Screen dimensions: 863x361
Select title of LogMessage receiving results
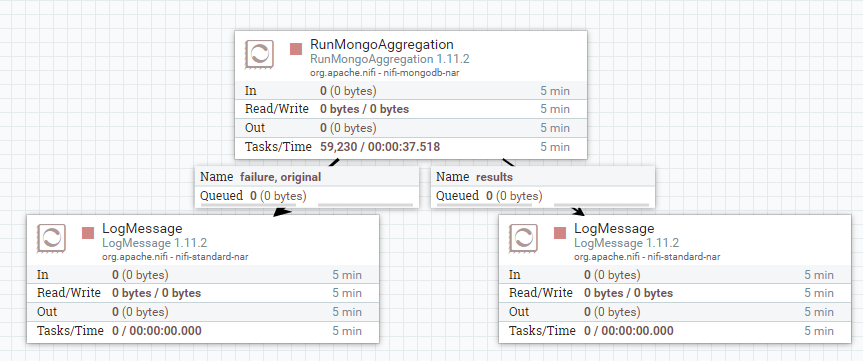(614, 228)
